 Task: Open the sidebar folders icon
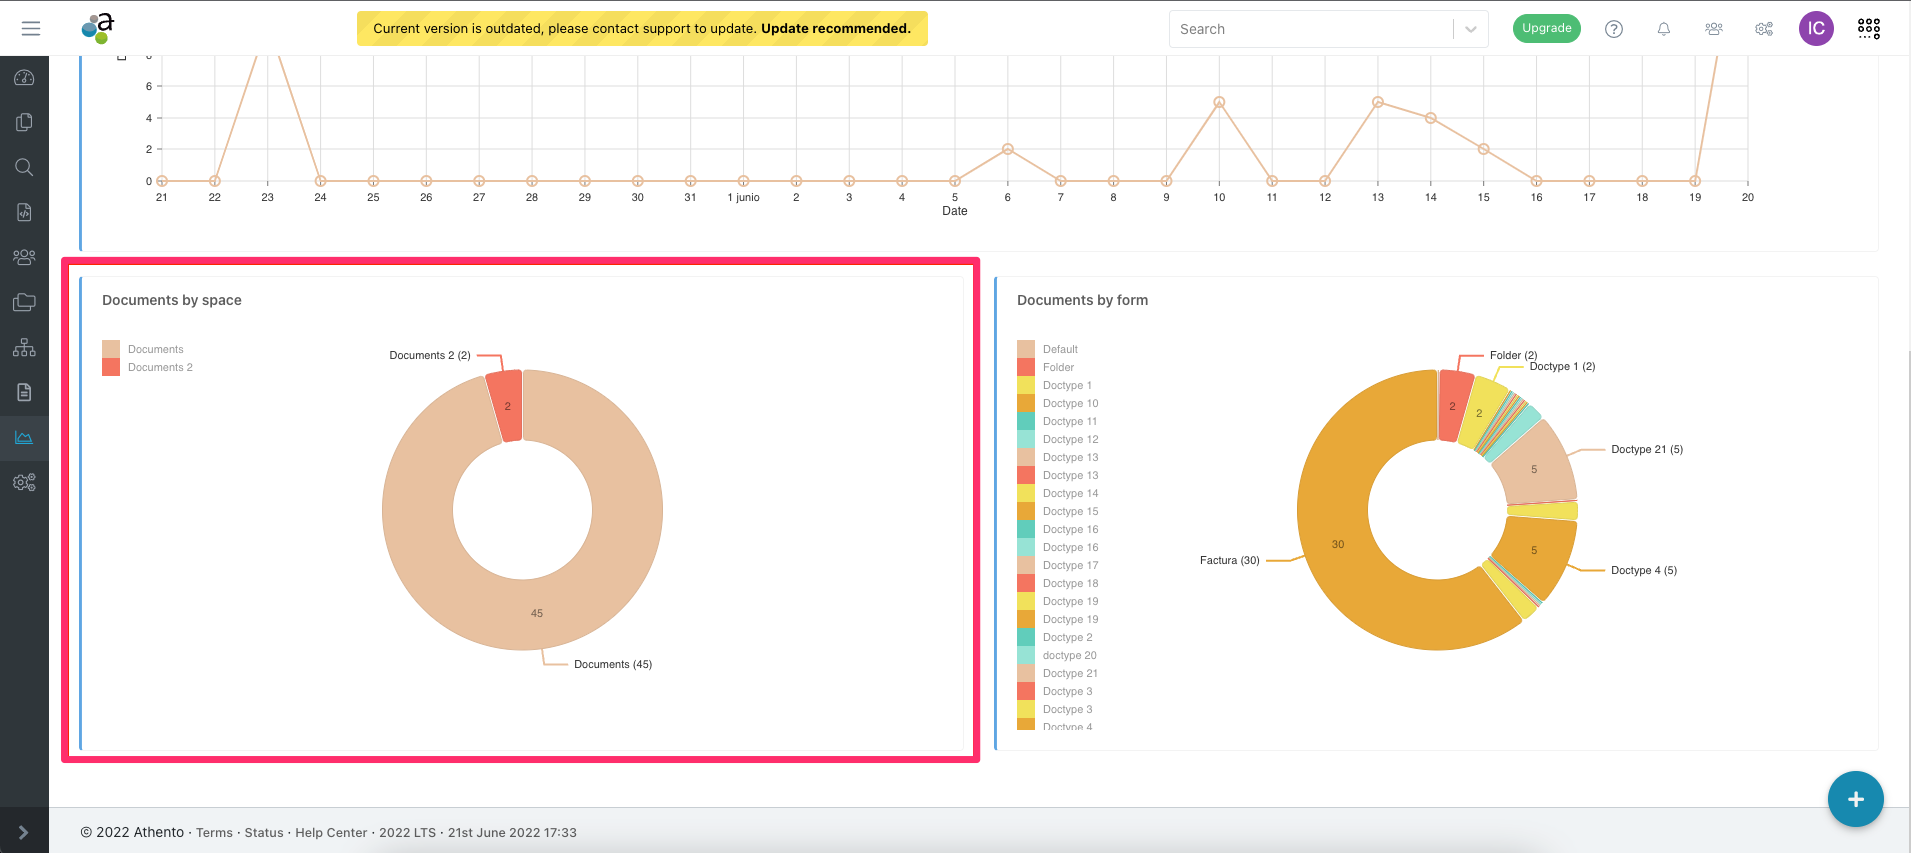coord(24,302)
